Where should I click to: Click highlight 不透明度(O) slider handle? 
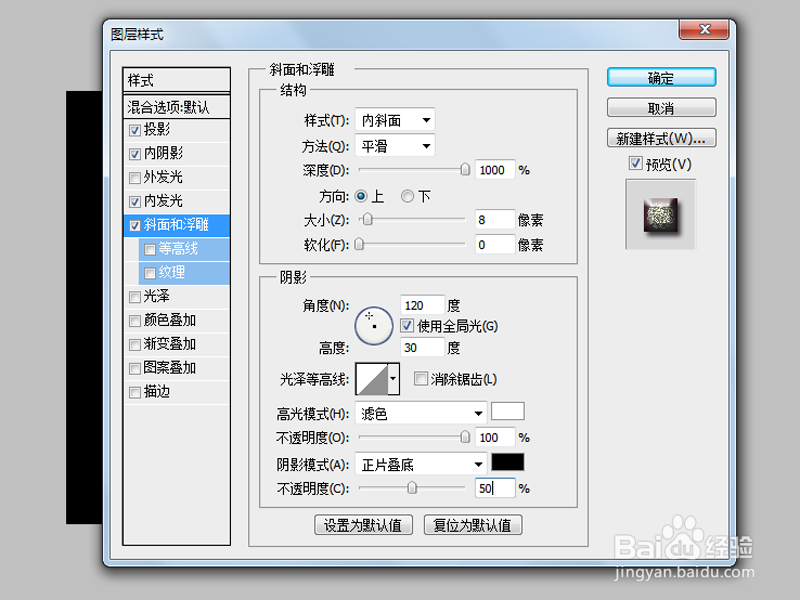[x=465, y=437]
